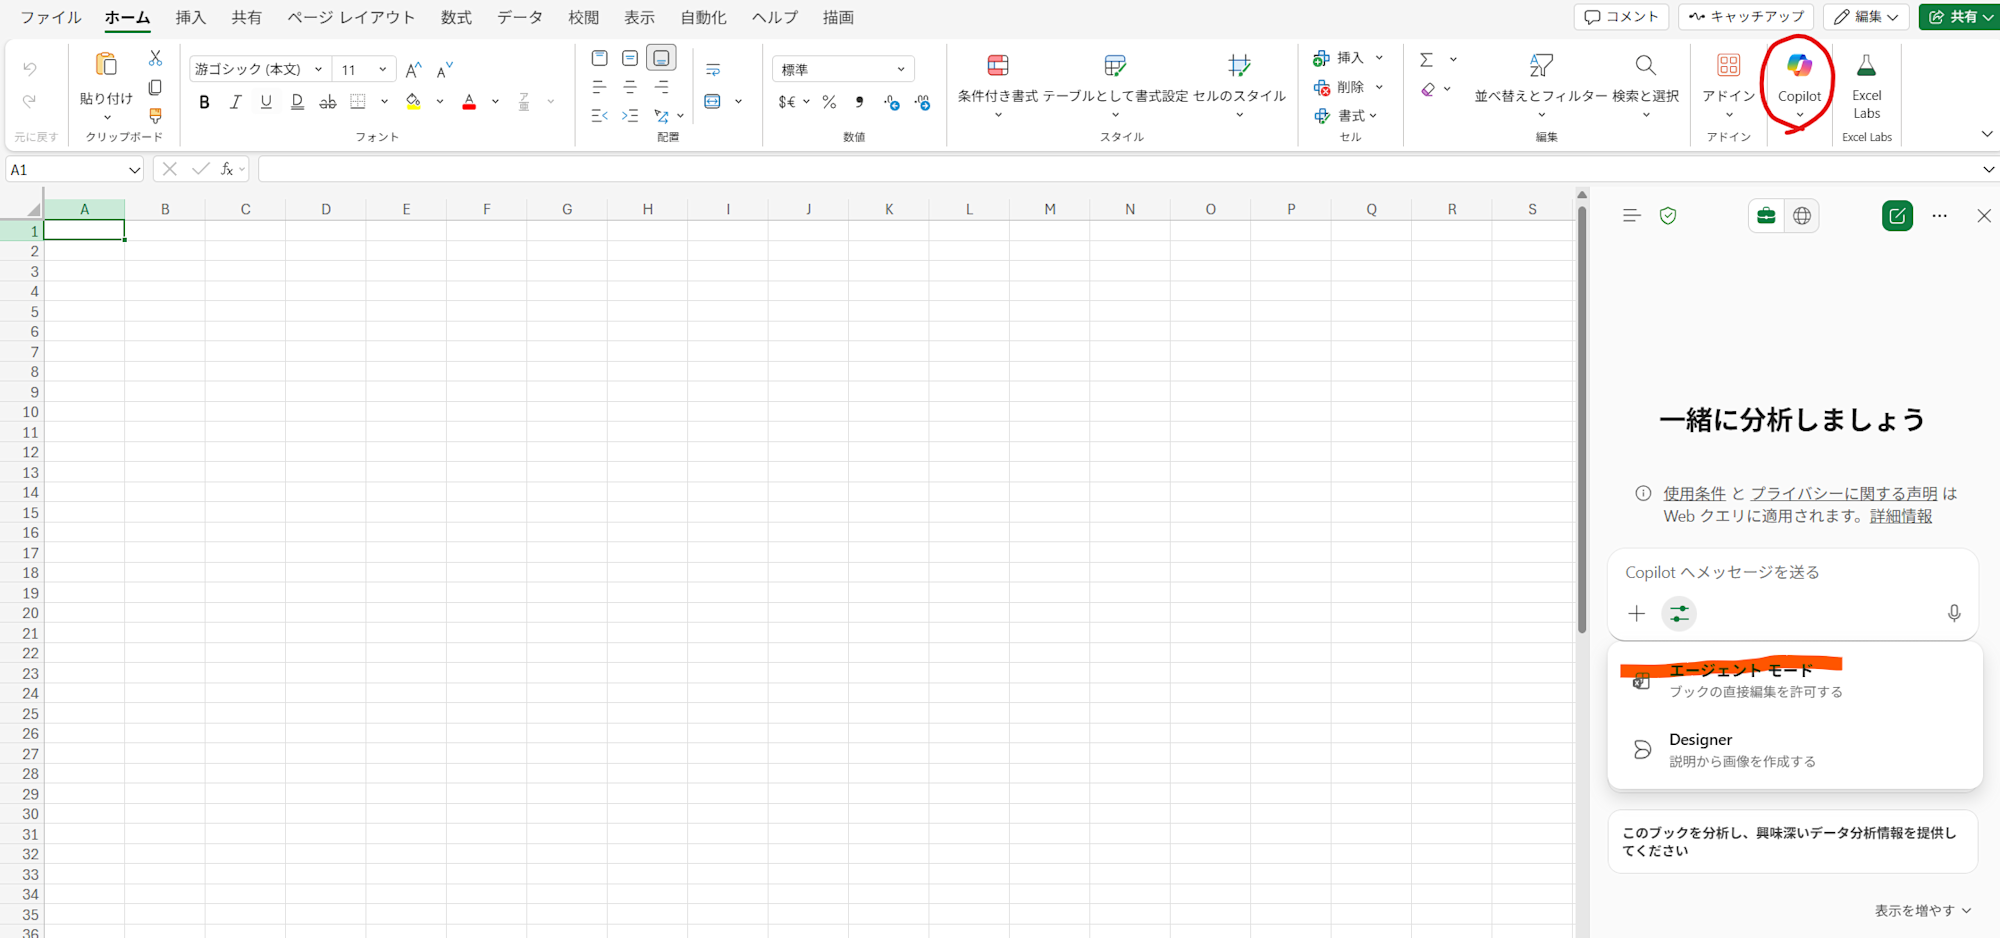Image resolution: width=2000 pixels, height=938 pixels.
Task: Open the プライバシーに関する声明 link
Action: [x=1844, y=494]
